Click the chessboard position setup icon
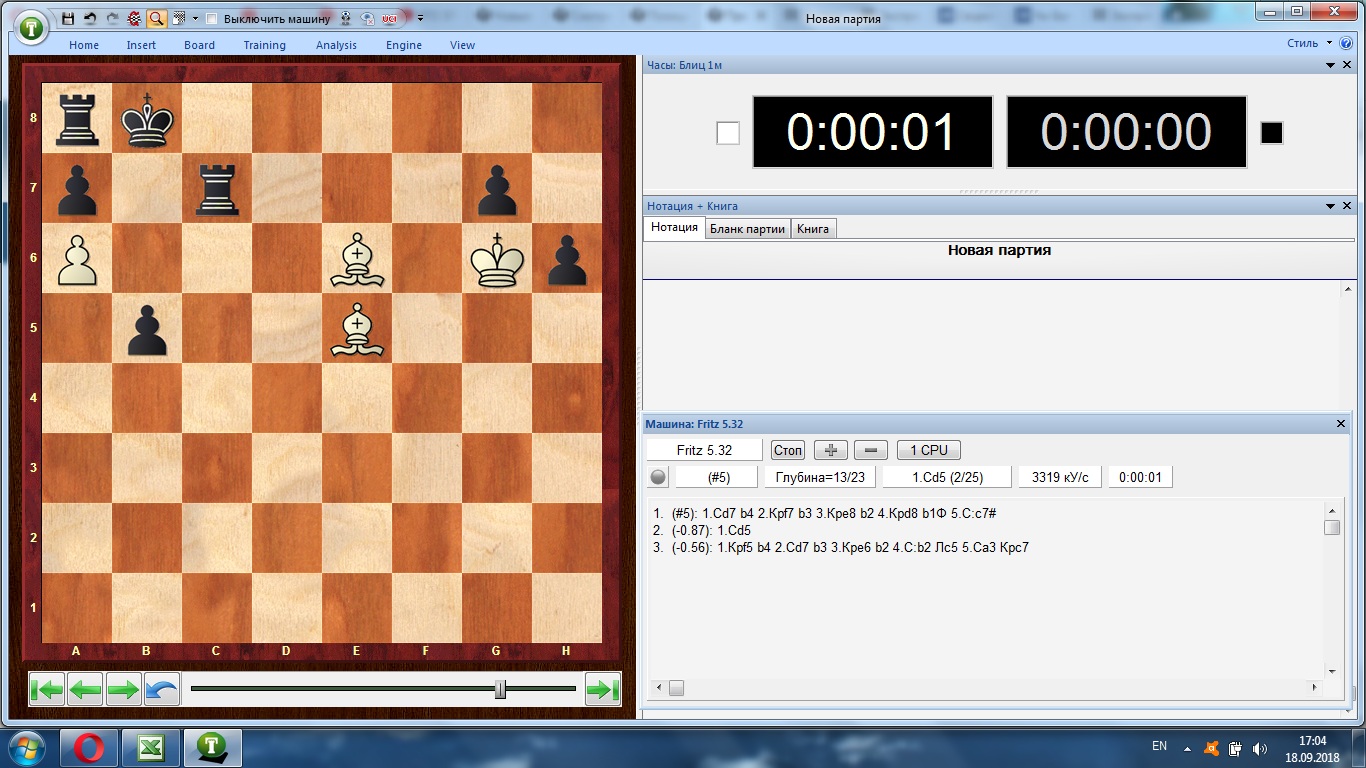The image size is (1366, 768). tap(178, 18)
